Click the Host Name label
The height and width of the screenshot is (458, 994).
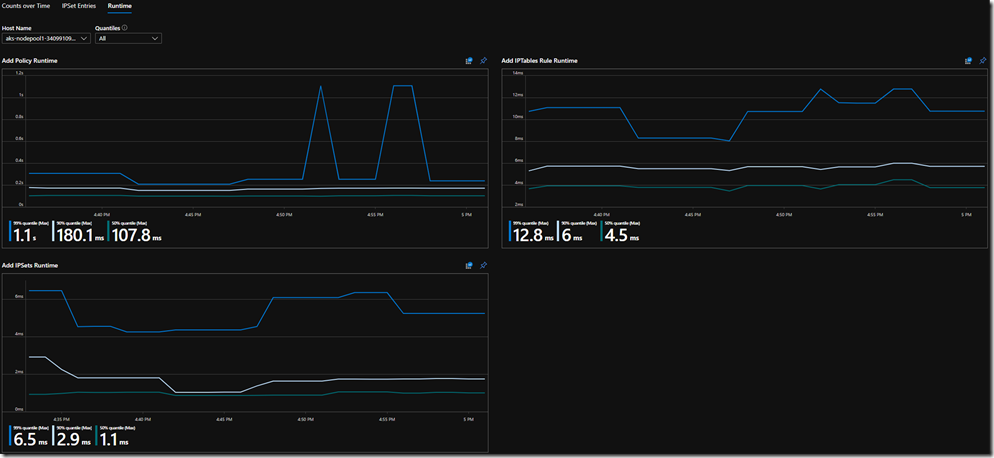pos(16,28)
